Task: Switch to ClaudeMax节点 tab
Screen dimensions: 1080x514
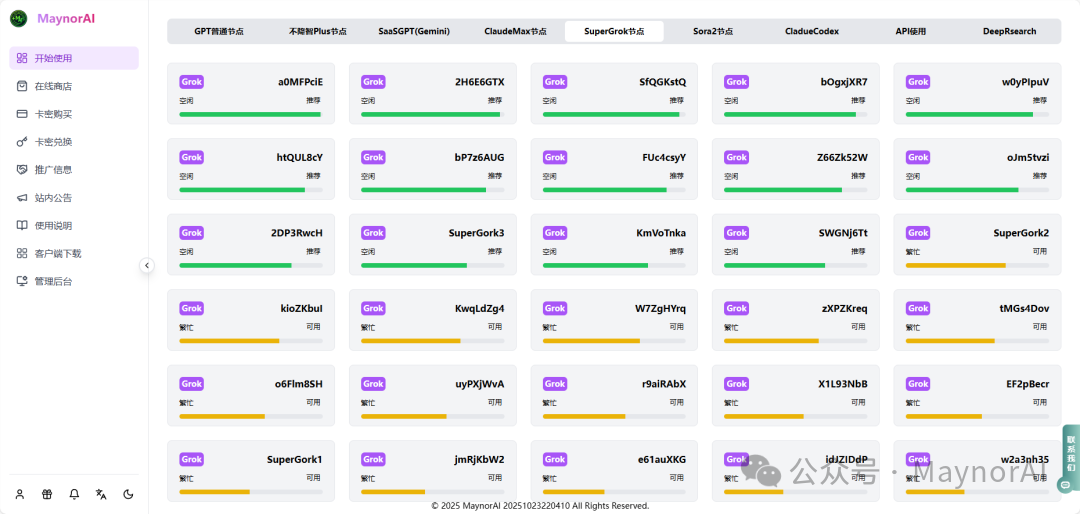Action: (x=515, y=32)
